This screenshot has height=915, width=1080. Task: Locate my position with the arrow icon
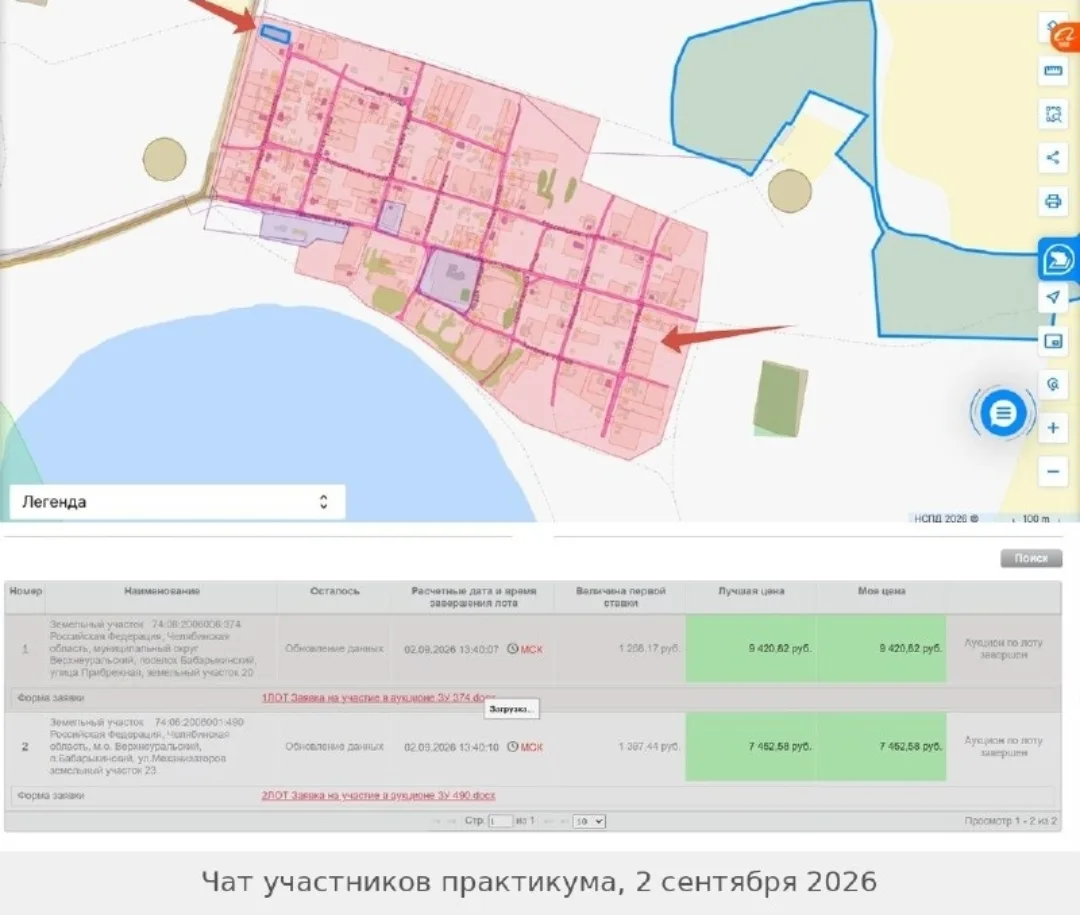[1052, 297]
